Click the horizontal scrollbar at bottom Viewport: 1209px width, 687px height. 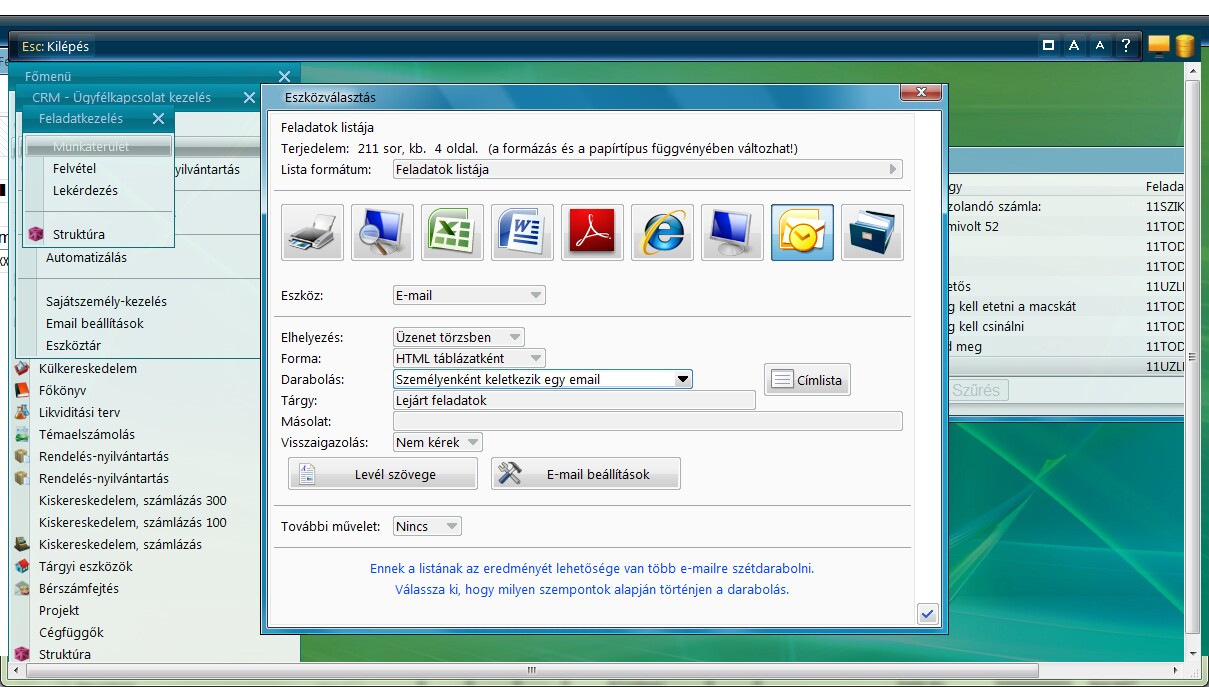[532, 670]
